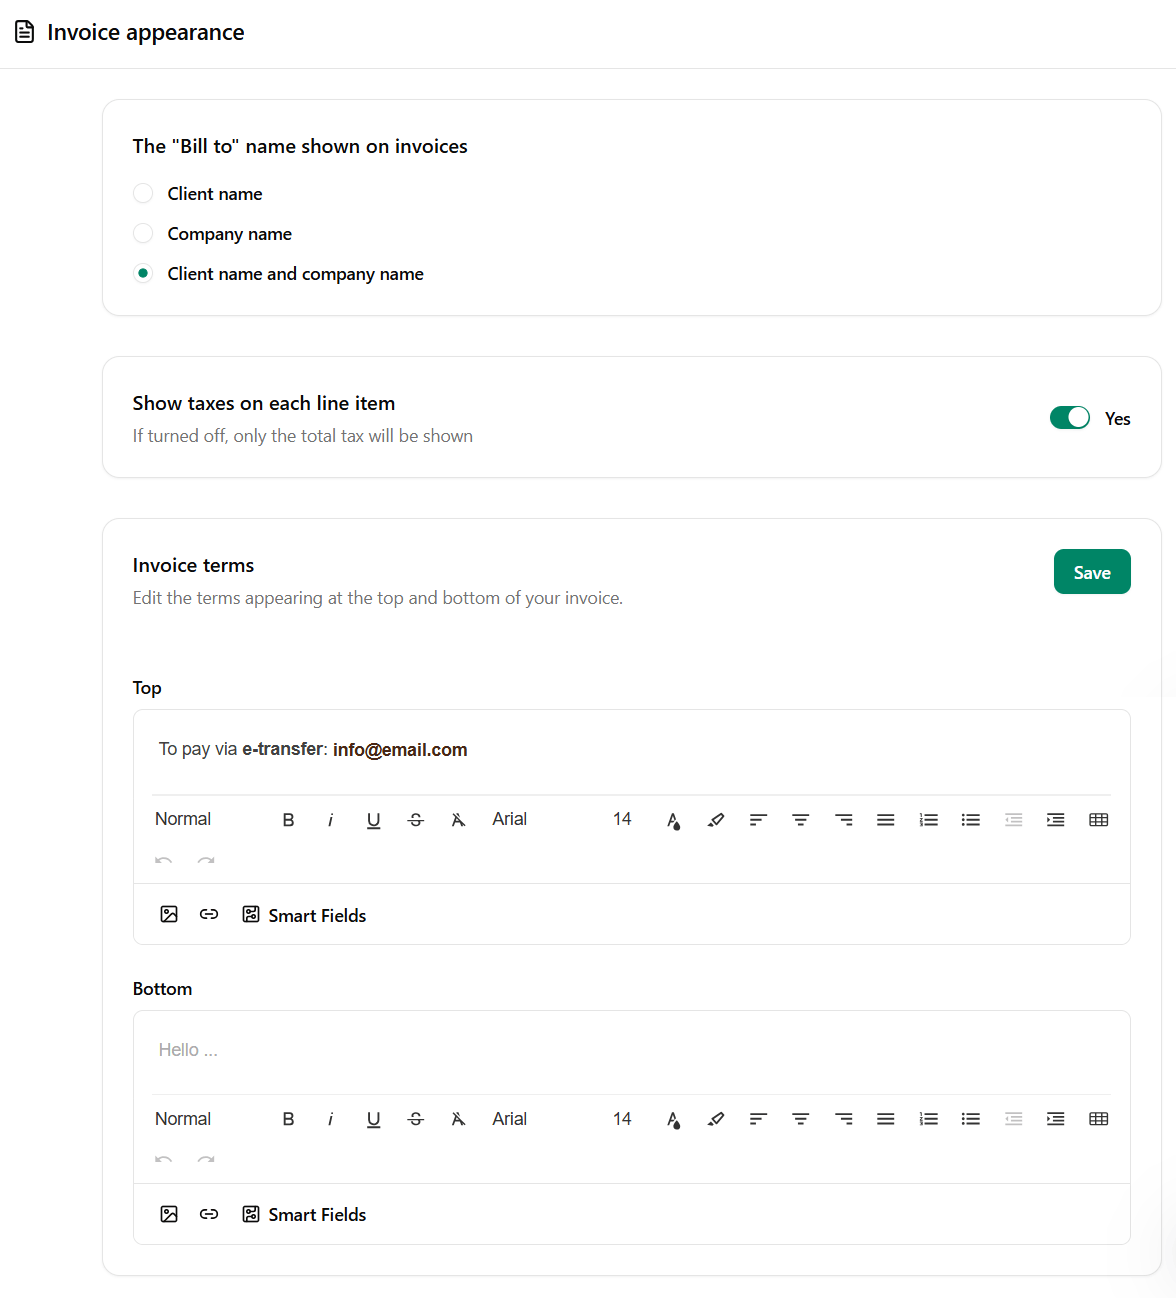Apply underline in Top editor toolbar

[373, 820]
